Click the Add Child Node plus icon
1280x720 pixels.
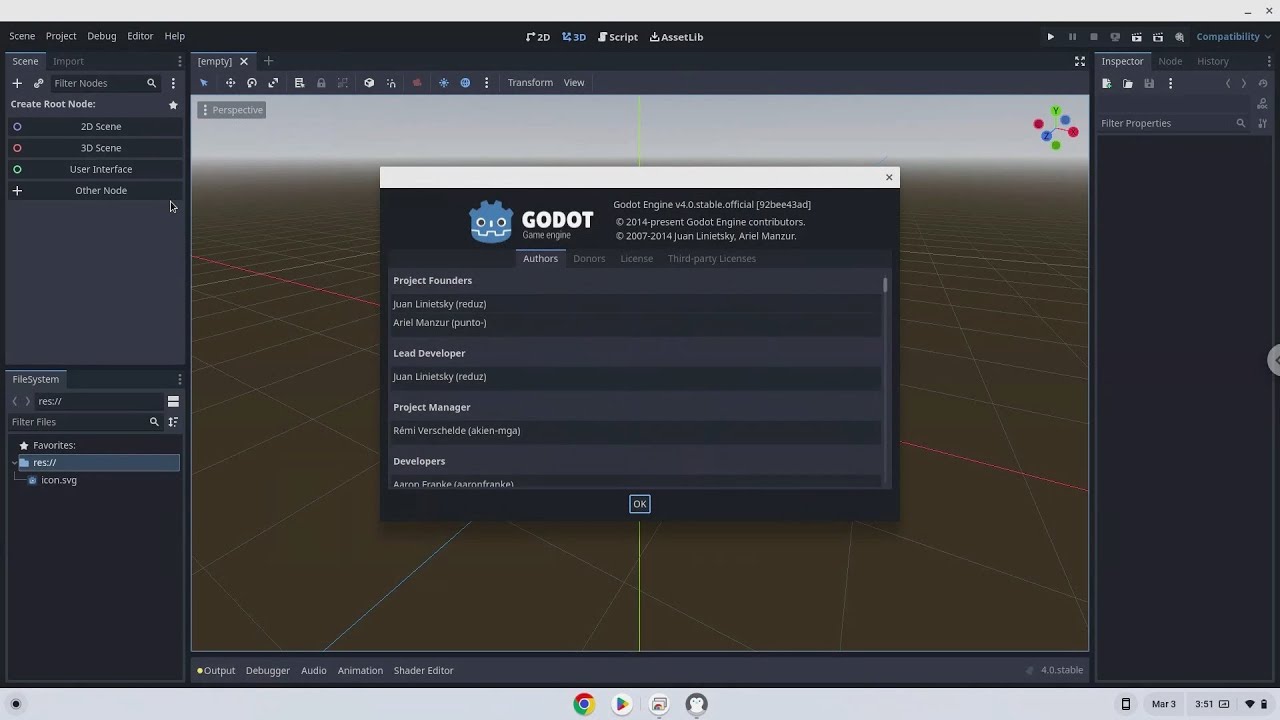(17, 83)
